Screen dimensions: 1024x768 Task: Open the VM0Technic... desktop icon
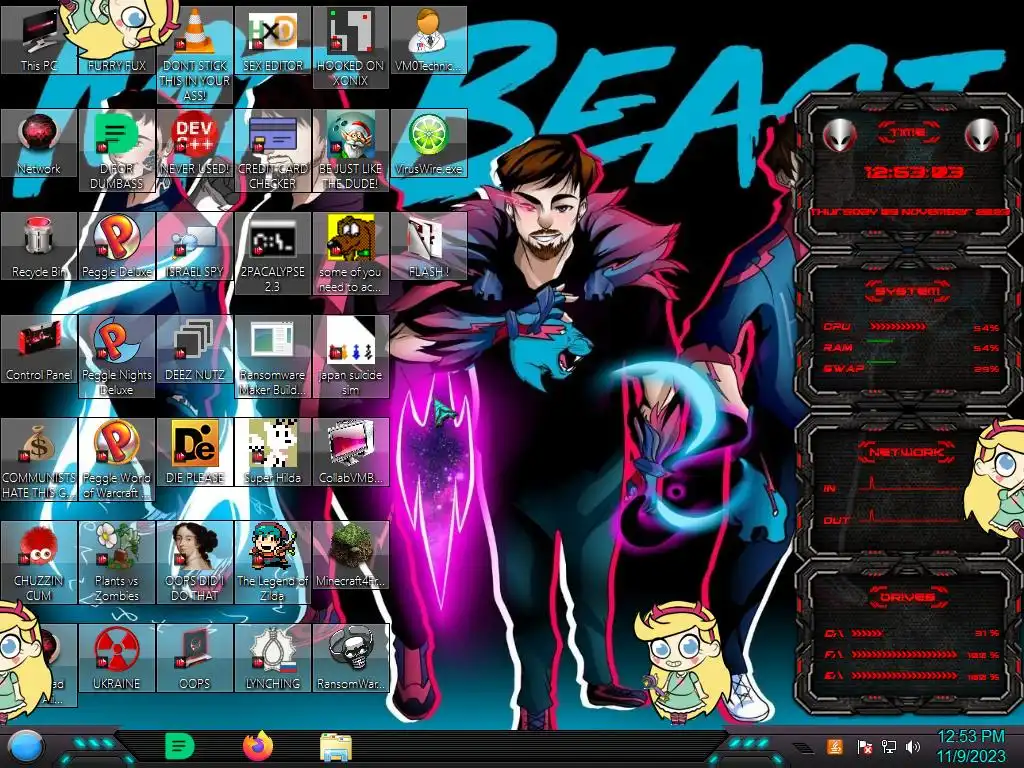click(429, 40)
